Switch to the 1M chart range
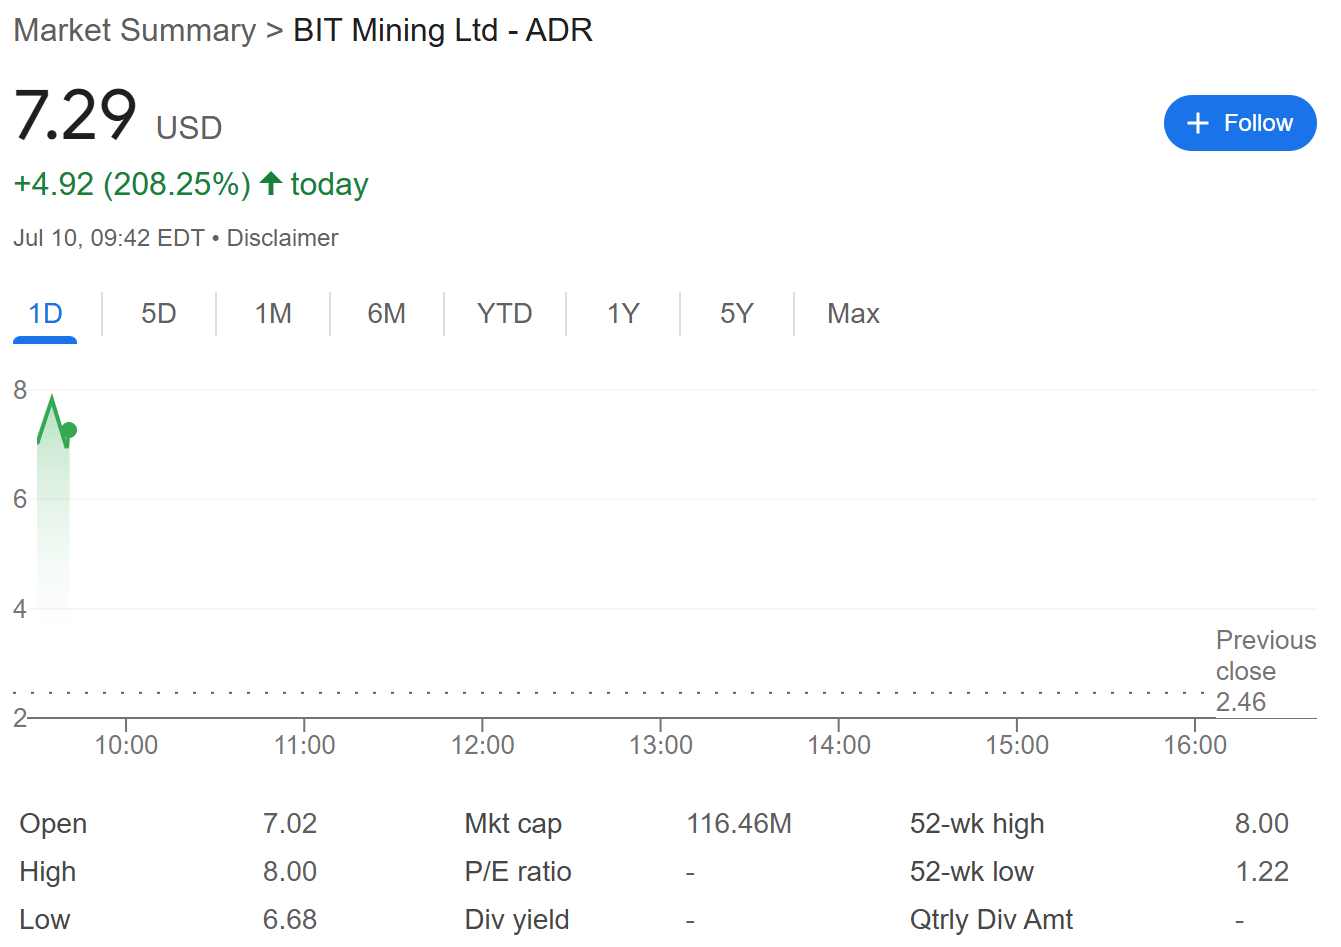The width and height of the screenshot is (1341, 947). click(x=273, y=314)
